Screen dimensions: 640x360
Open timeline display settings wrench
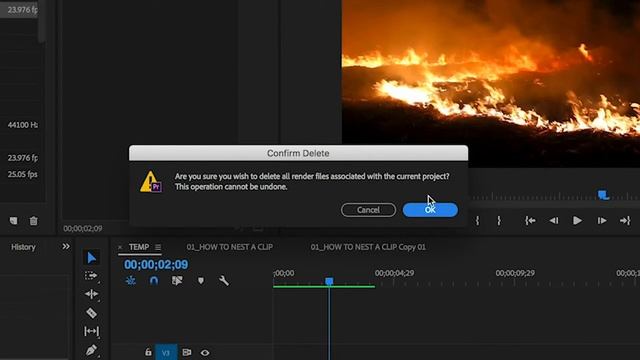tap(224, 280)
